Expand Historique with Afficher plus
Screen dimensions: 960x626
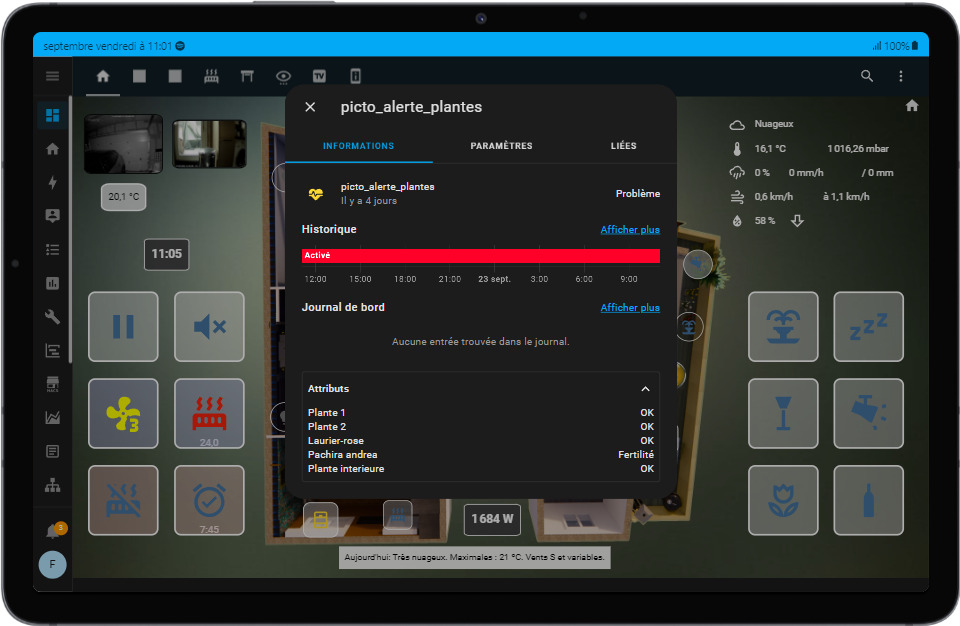pos(630,230)
